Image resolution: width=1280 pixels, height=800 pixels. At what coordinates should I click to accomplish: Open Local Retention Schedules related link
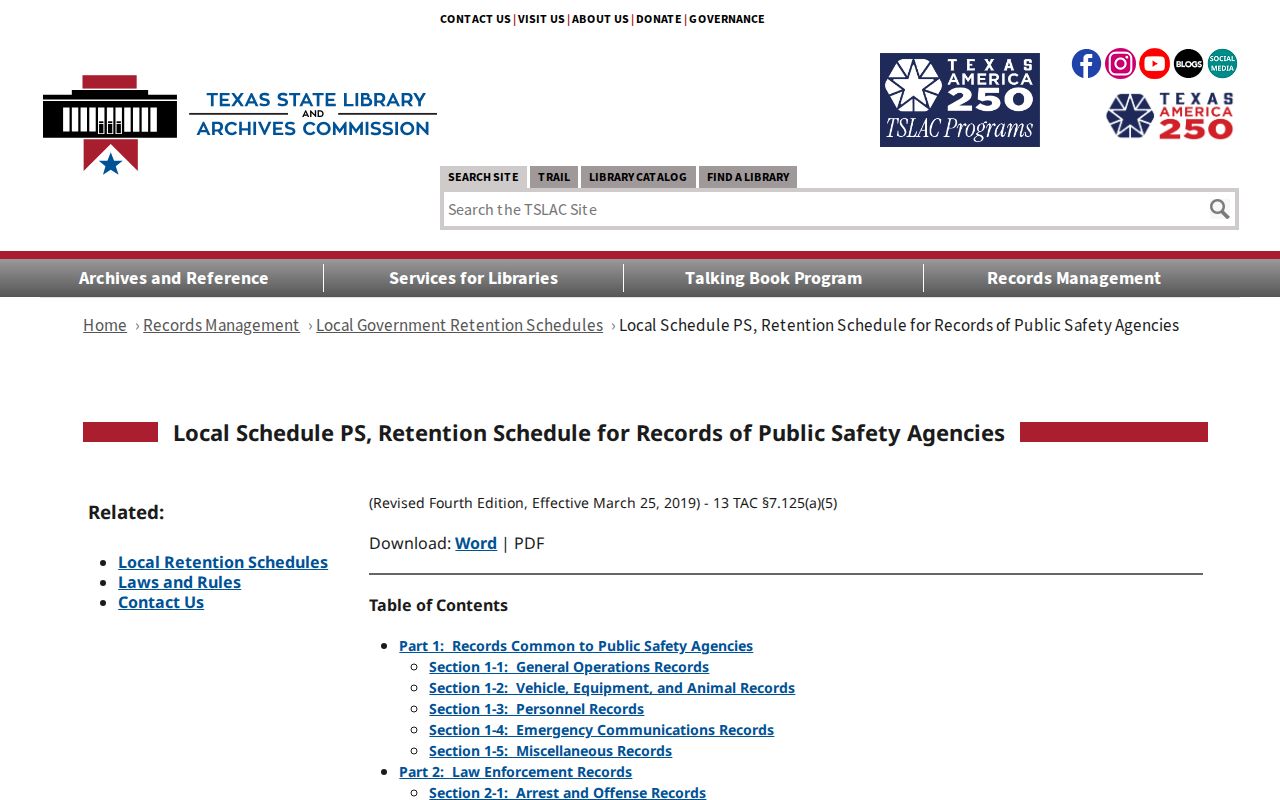coord(223,562)
